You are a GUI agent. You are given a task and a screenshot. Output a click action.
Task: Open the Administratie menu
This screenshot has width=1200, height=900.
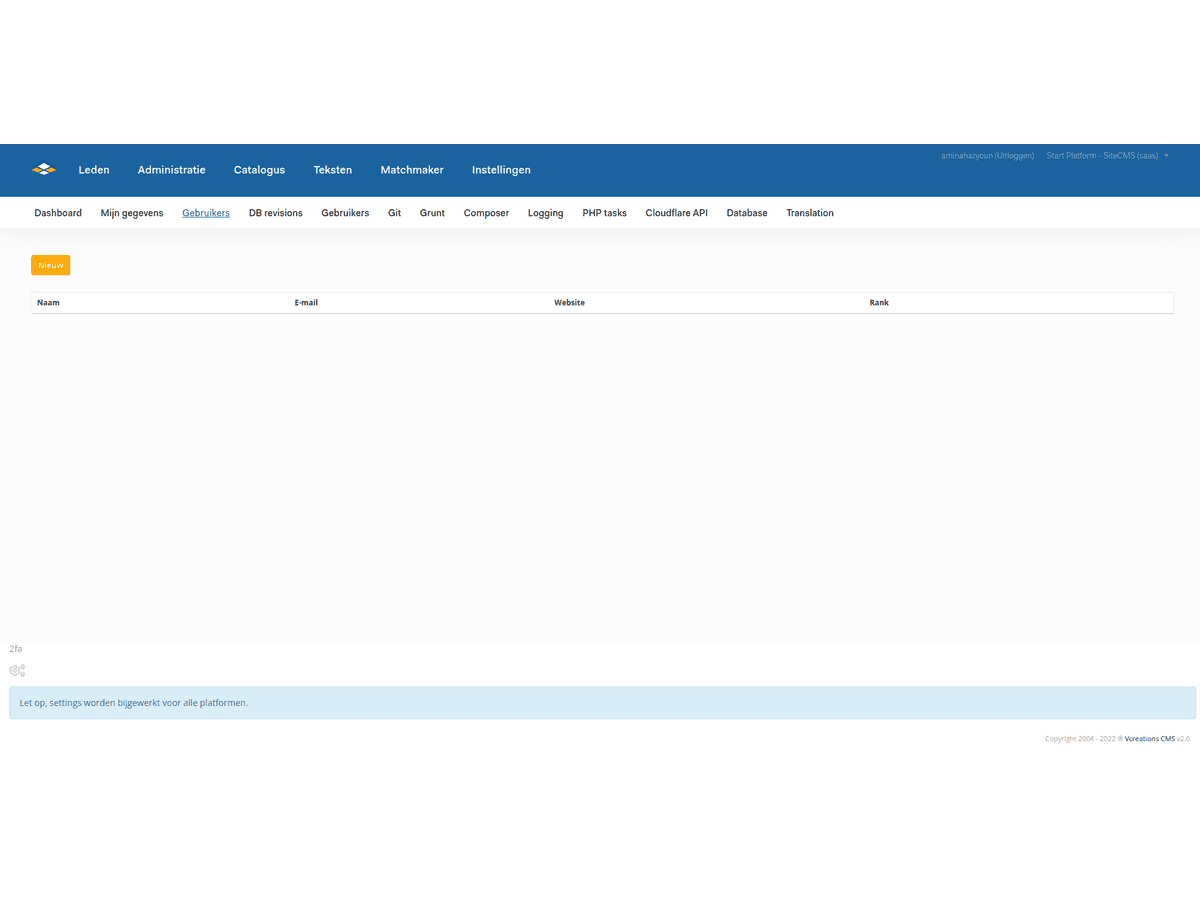coord(171,170)
